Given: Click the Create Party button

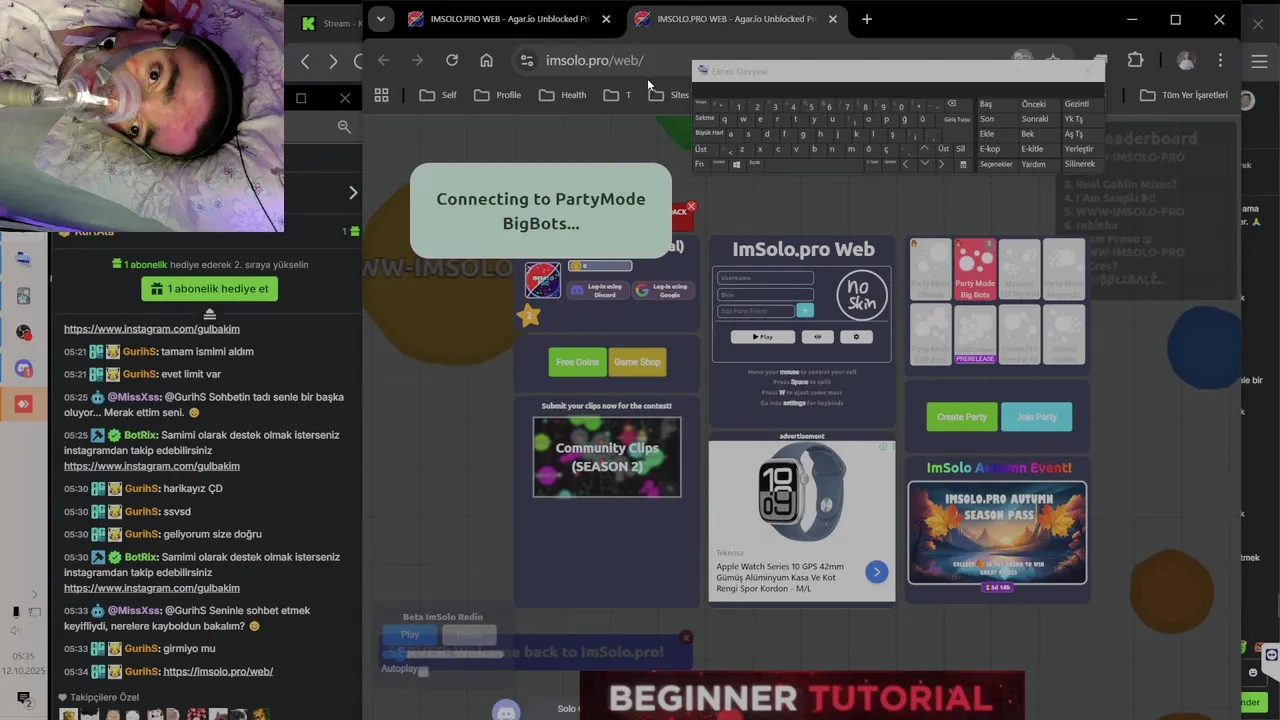Looking at the screenshot, I should 962,417.
